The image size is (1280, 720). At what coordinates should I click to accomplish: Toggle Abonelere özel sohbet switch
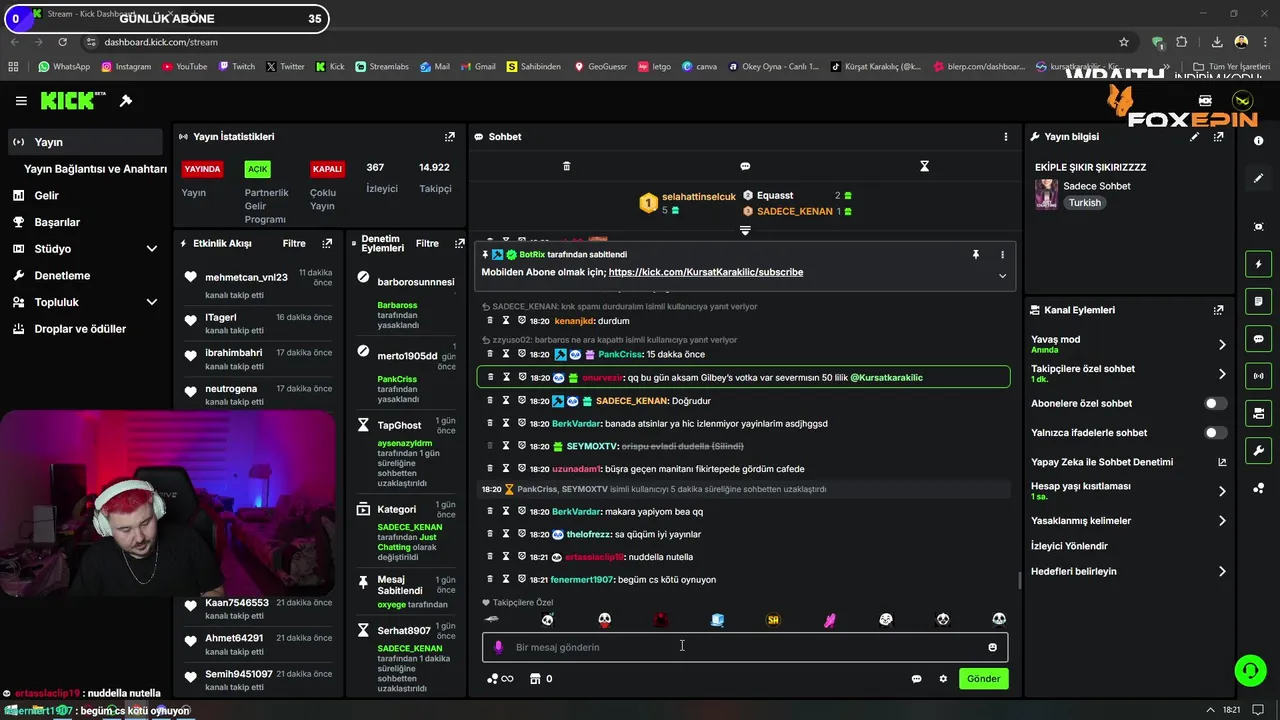1215,404
